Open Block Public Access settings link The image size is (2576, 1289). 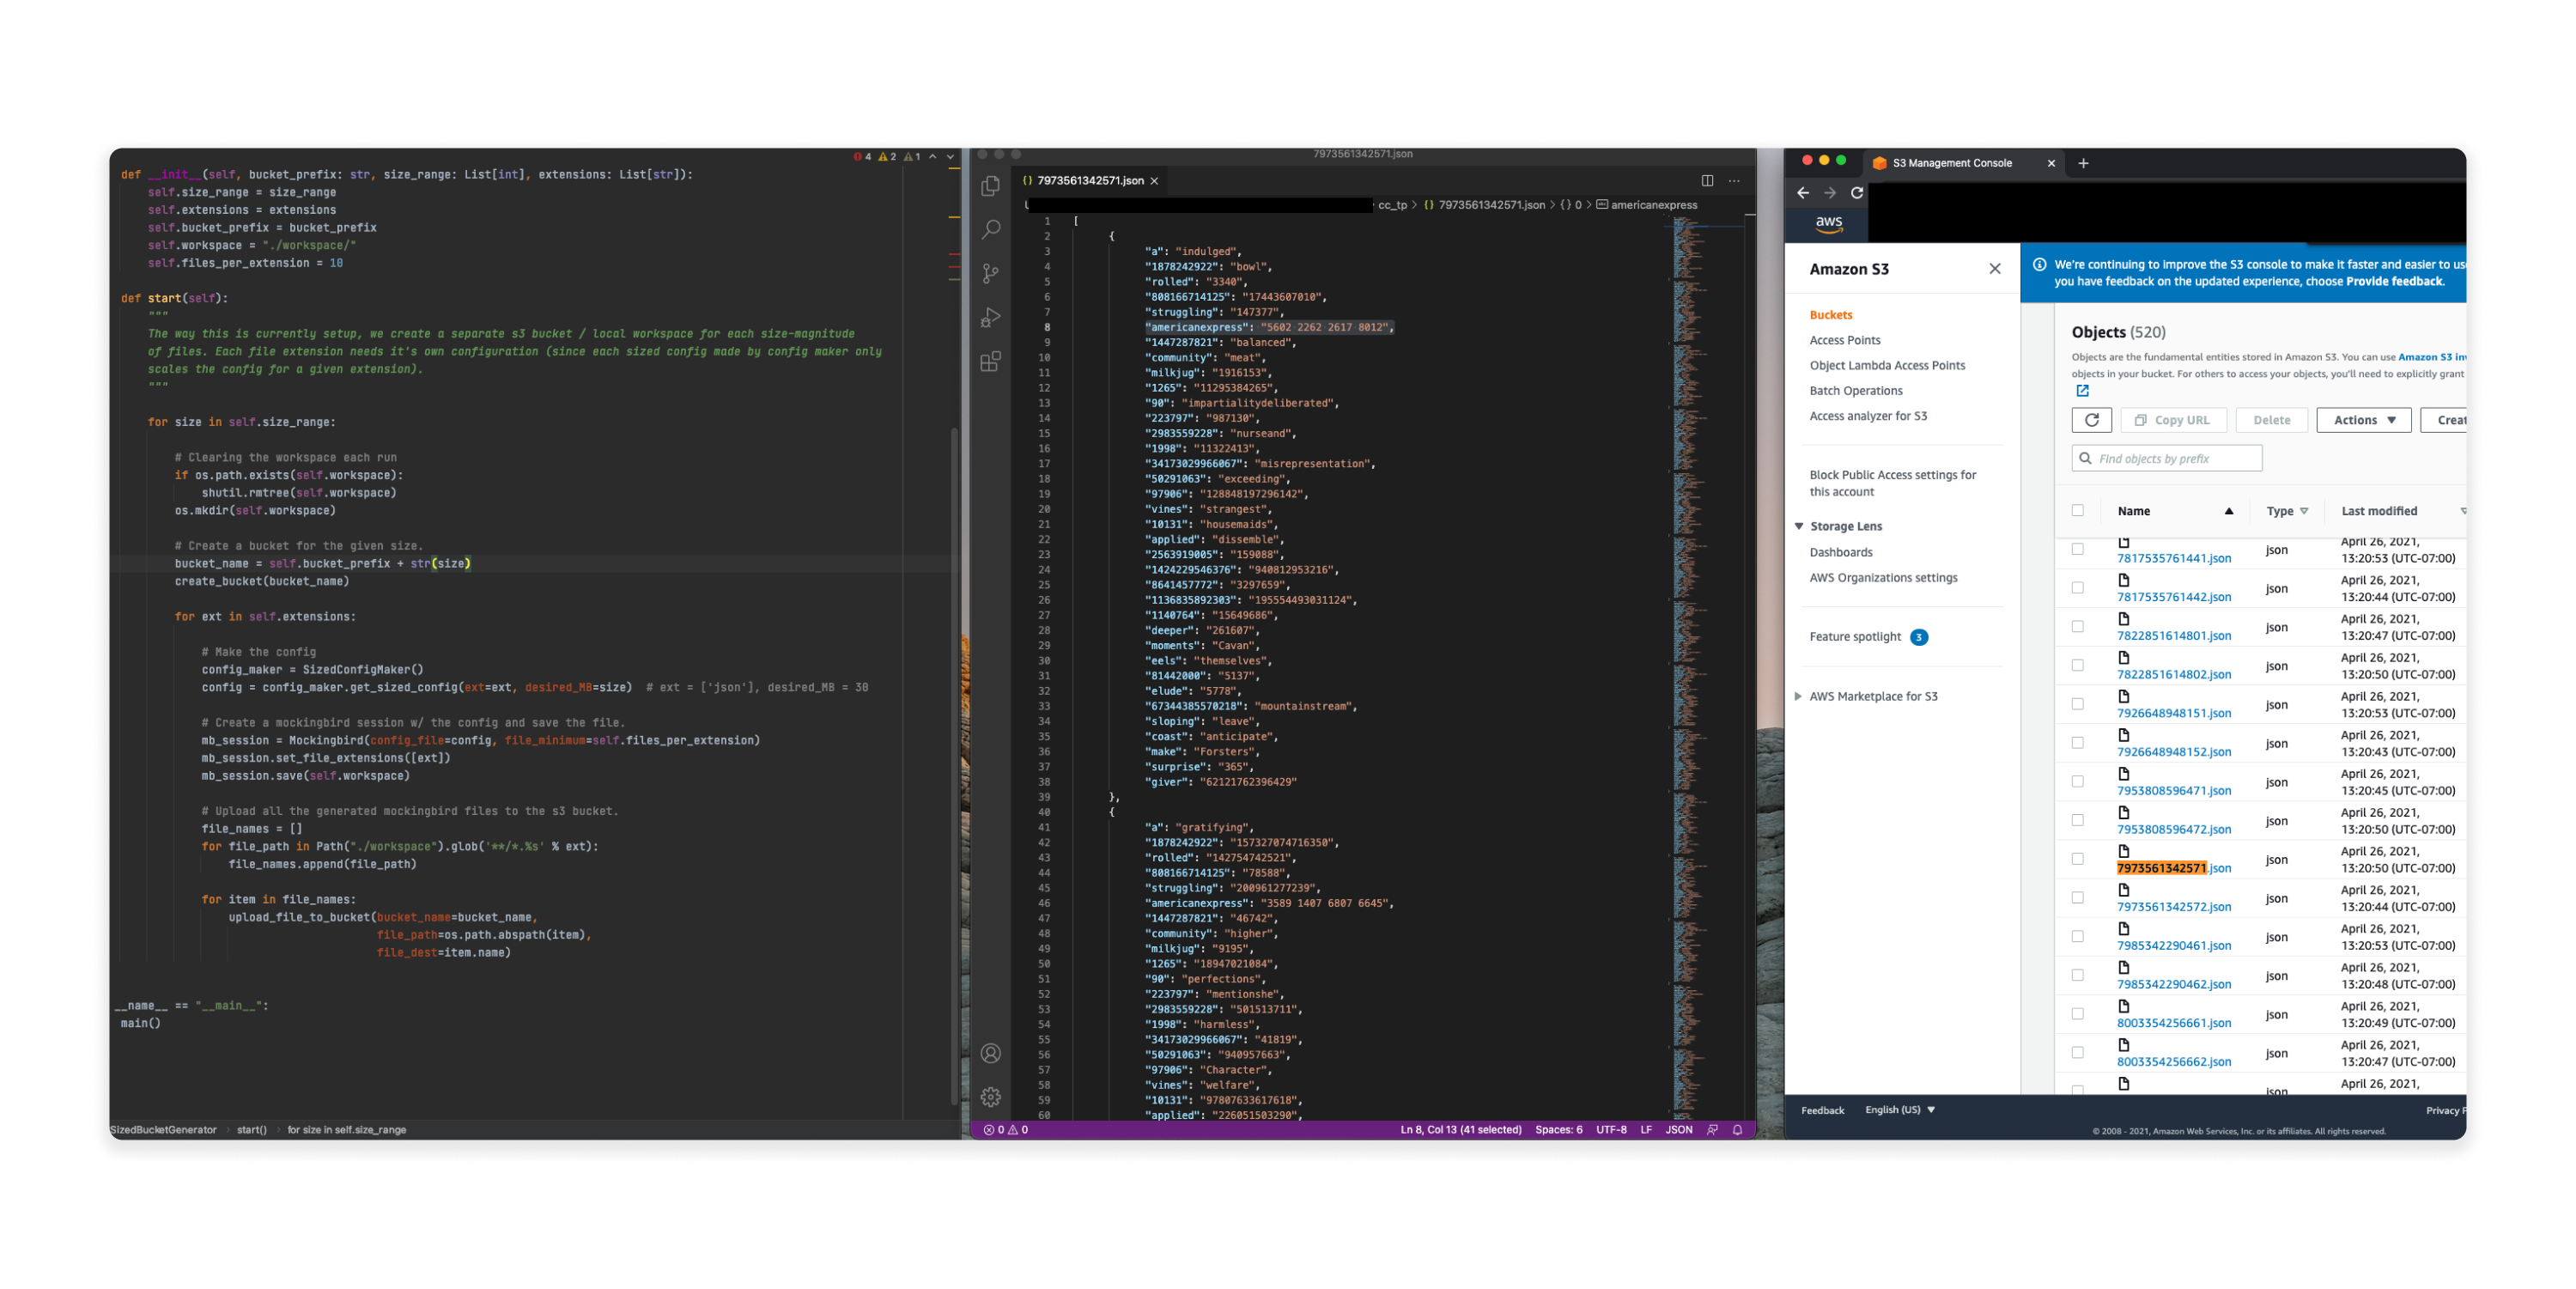pos(1892,483)
